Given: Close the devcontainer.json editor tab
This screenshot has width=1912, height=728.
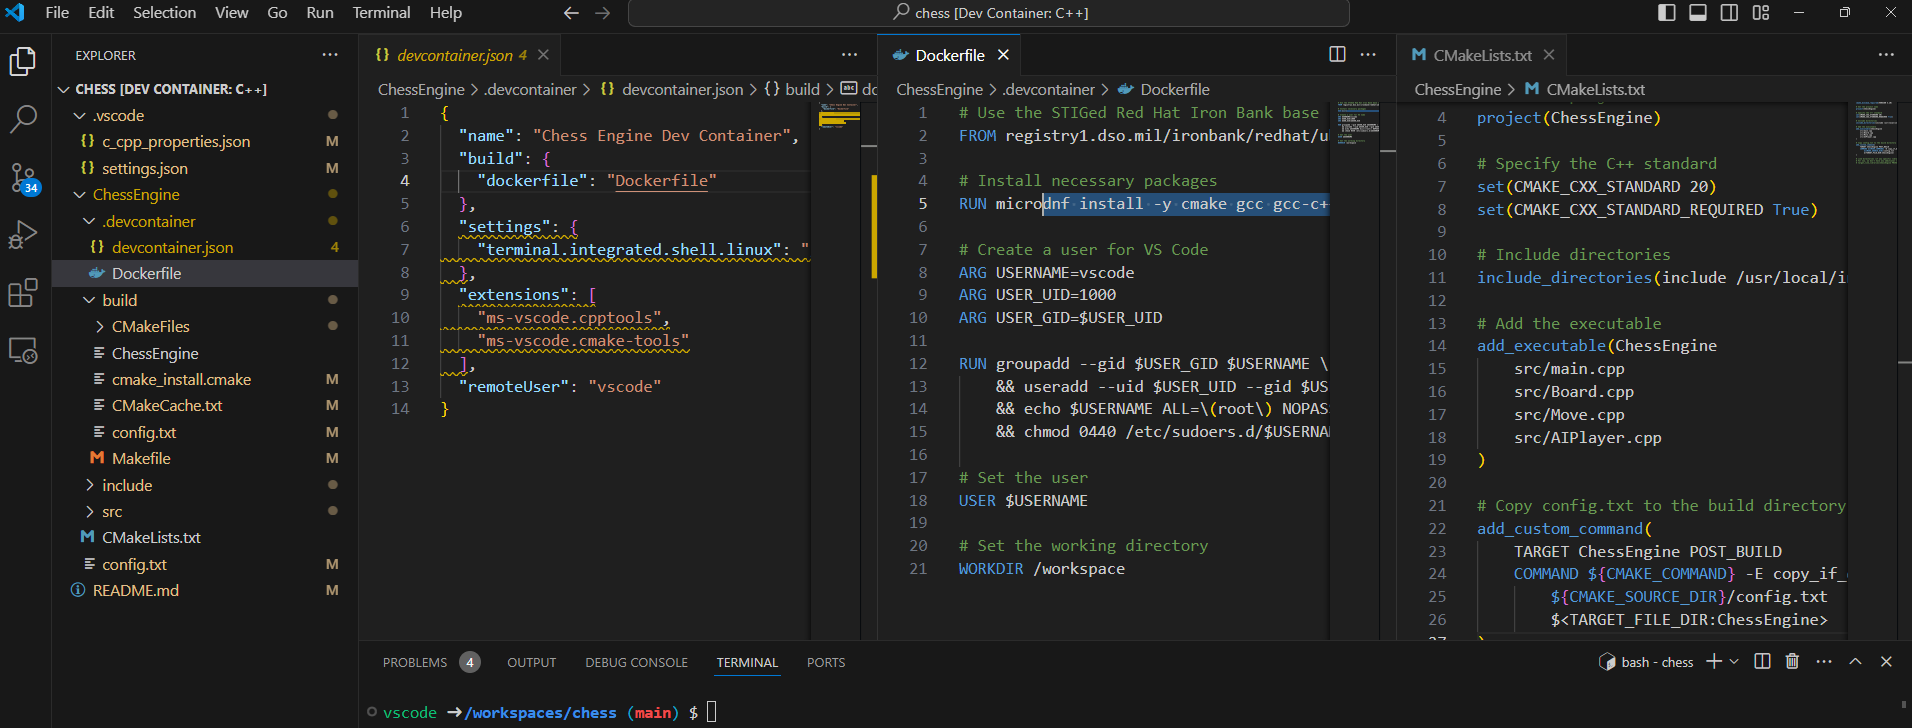Looking at the screenshot, I should tap(543, 55).
